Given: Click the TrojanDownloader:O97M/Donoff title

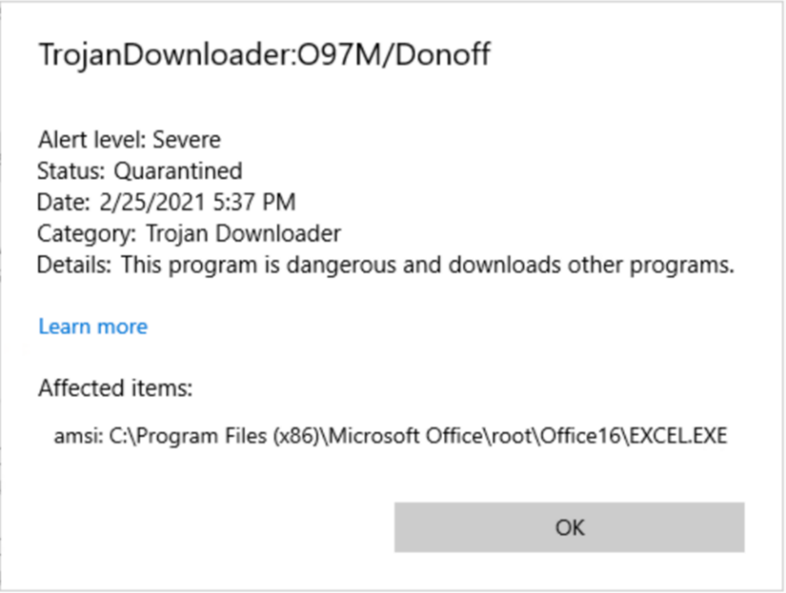Looking at the screenshot, I should (264, 54).
